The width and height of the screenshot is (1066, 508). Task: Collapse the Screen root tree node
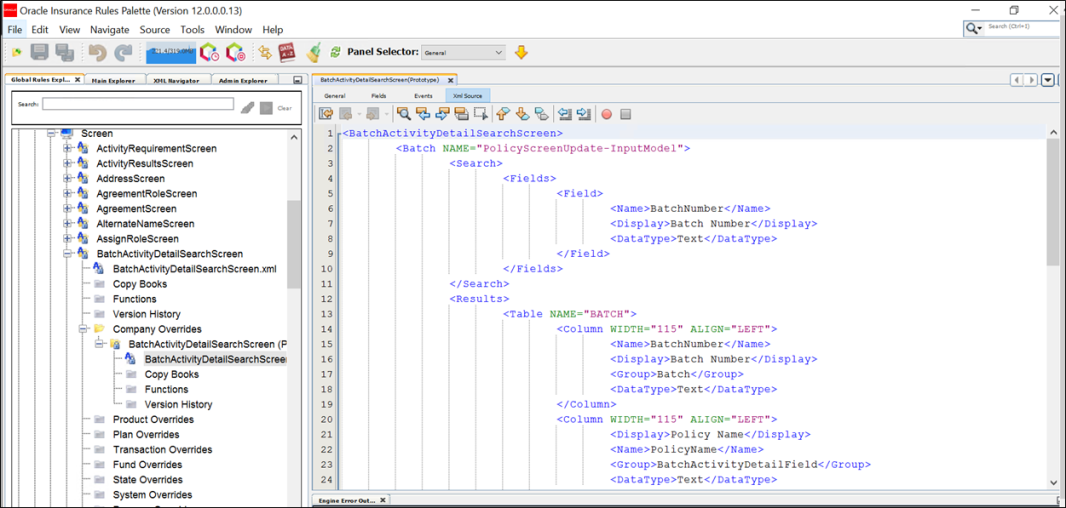(x=51, y=133)
